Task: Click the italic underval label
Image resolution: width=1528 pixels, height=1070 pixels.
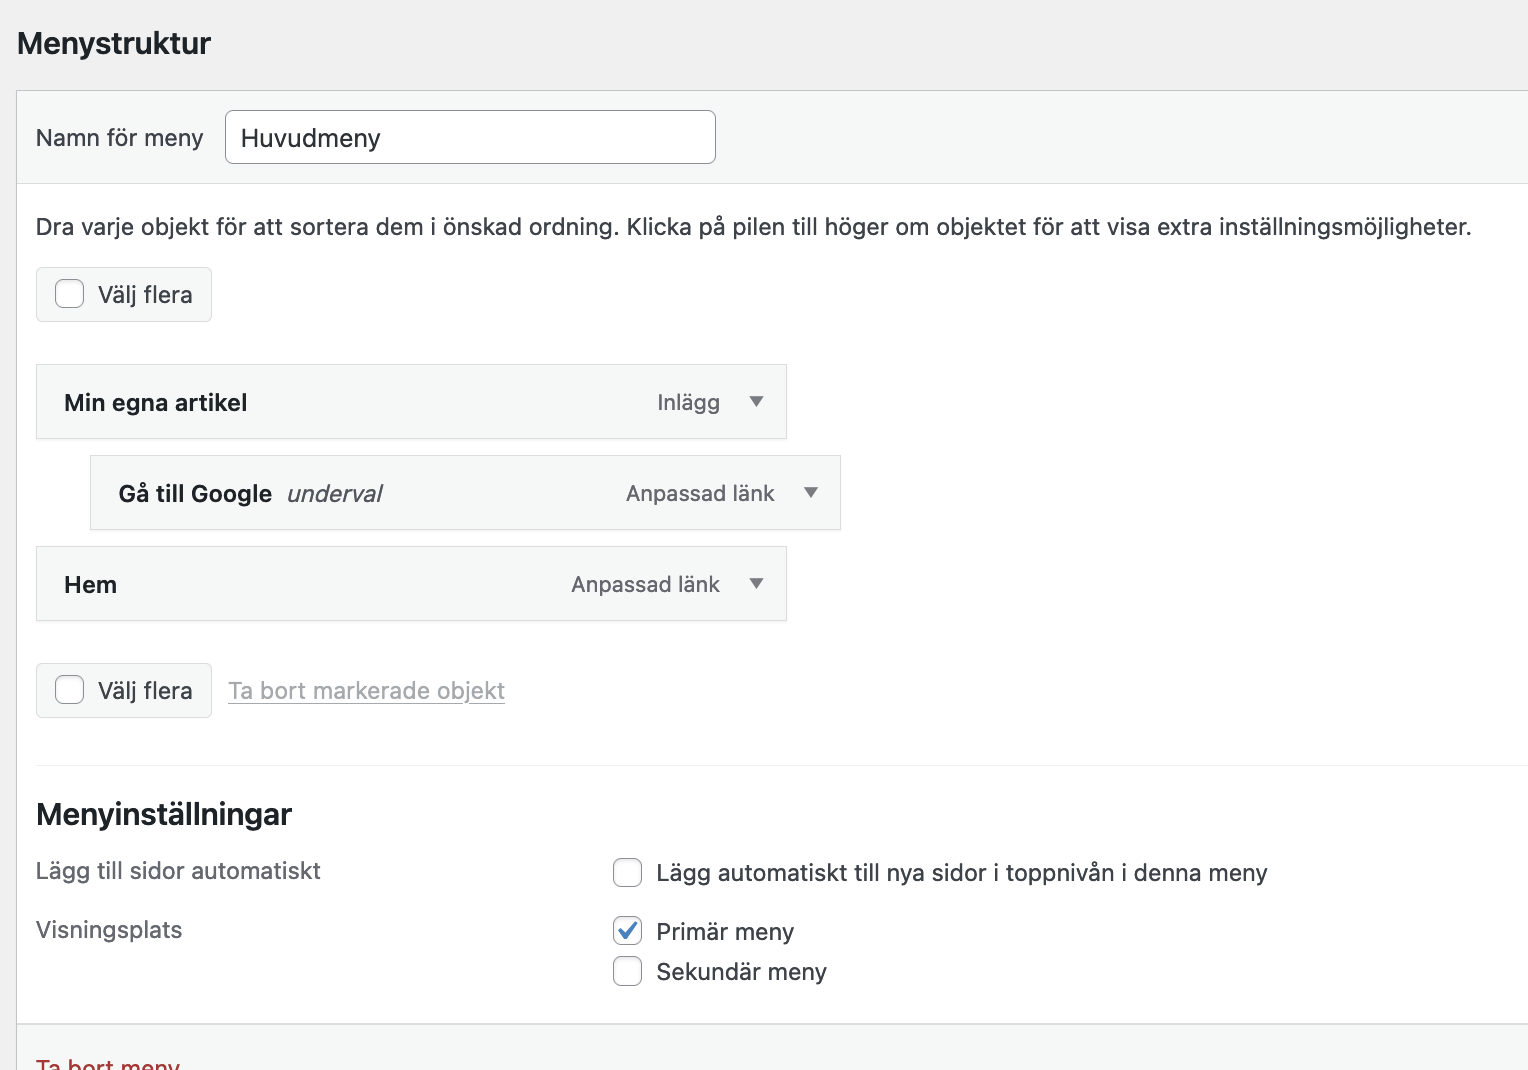Action: 335,494
